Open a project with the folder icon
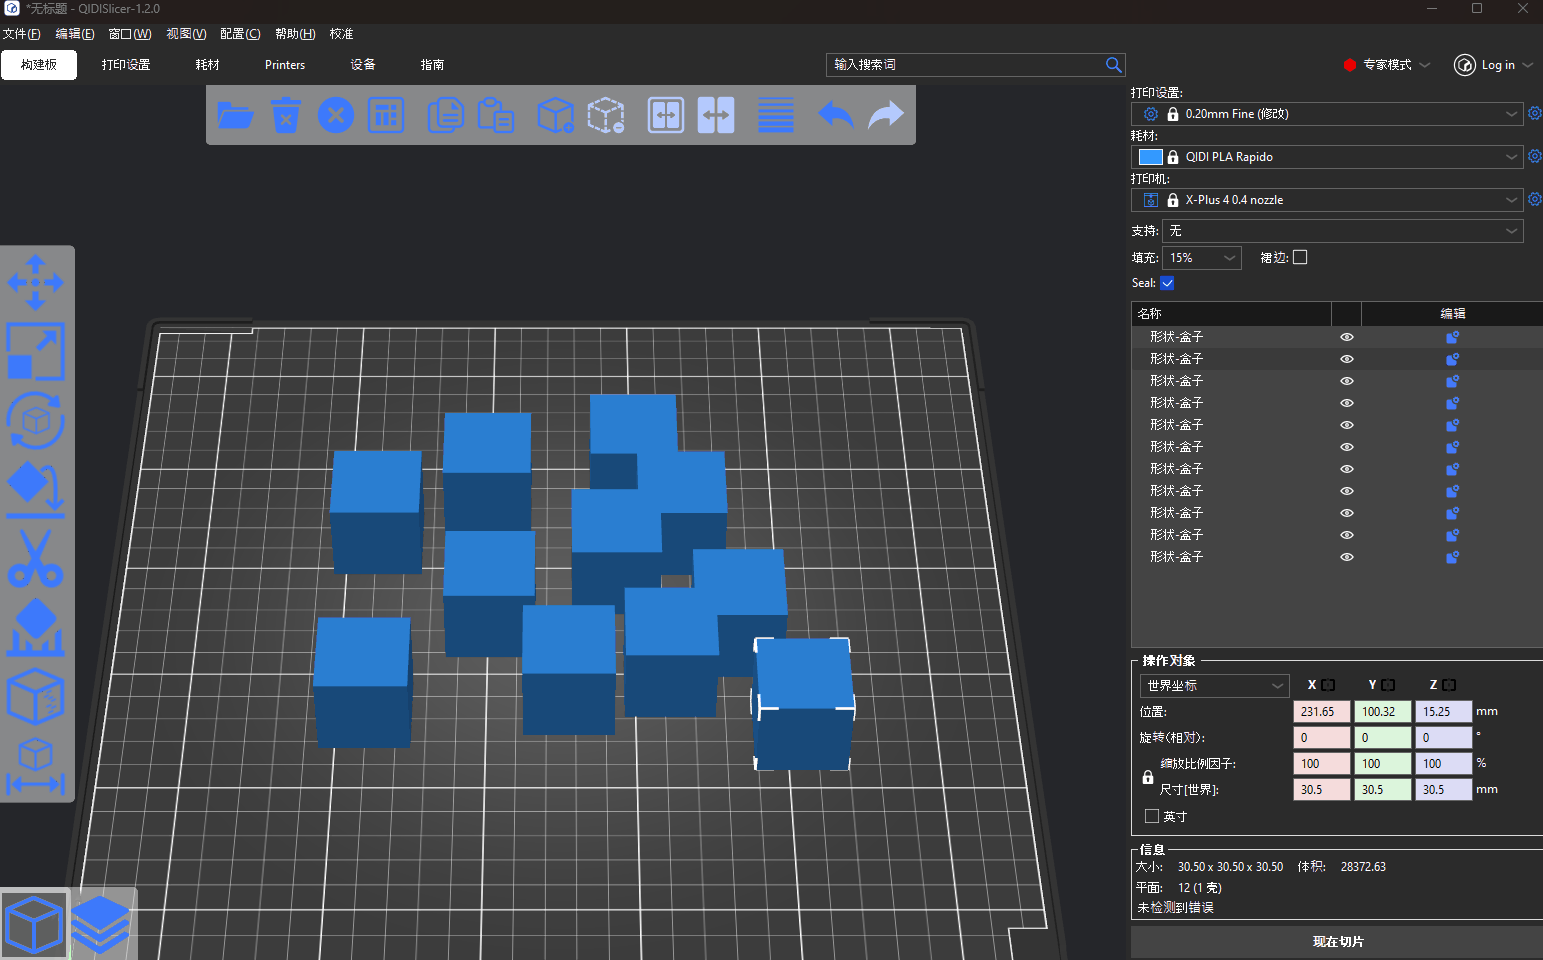Image resolution: width=1543 pixels, height=960 pixels. click(x=235, y=115)
